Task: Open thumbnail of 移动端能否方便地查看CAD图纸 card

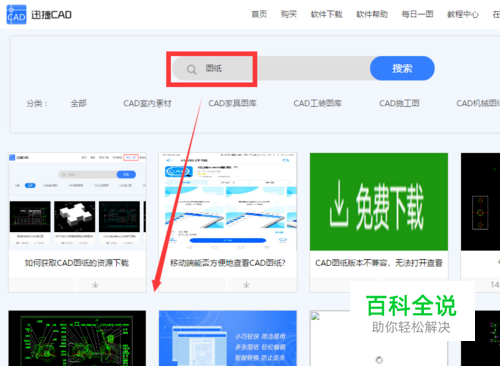Action: coord(228,201)
